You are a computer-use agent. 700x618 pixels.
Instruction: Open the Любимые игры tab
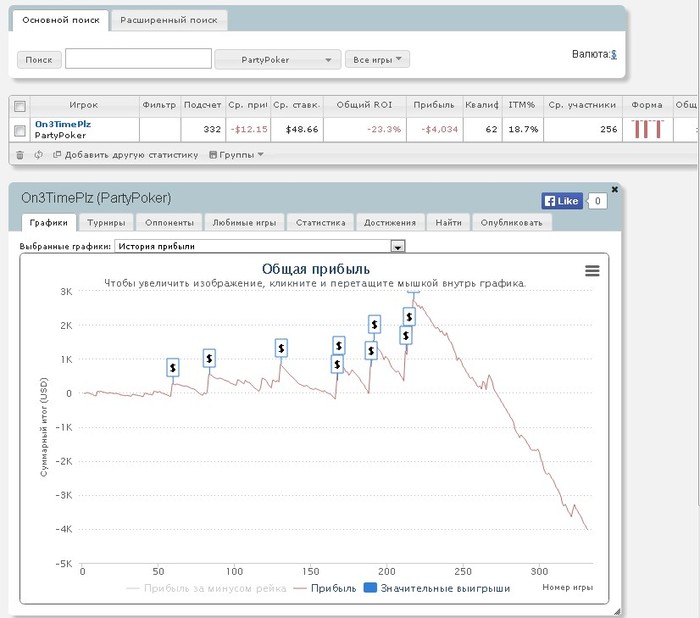coord(244,222)
